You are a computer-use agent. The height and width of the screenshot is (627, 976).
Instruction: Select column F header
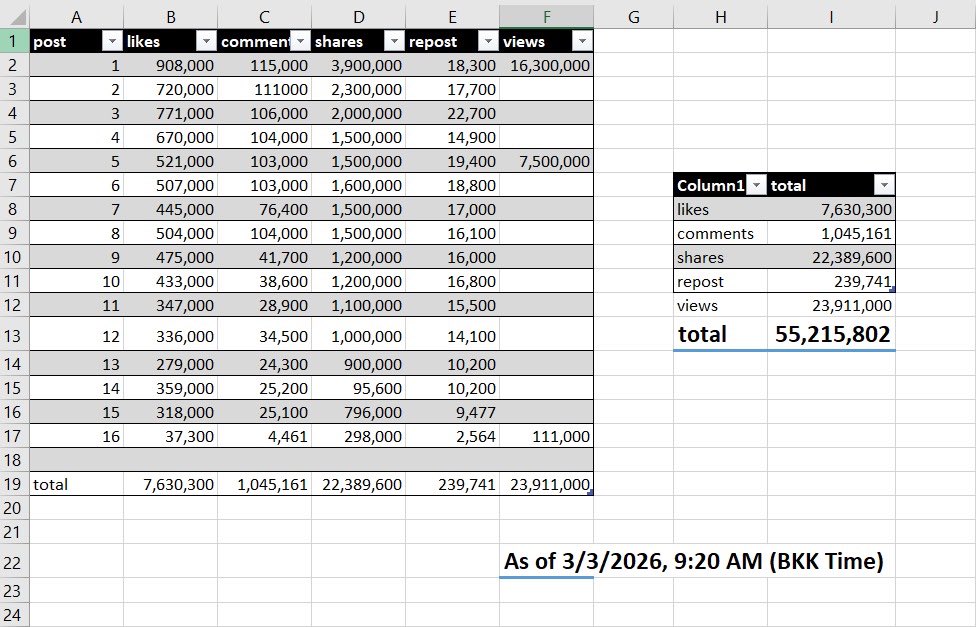(x=547, y=17)
